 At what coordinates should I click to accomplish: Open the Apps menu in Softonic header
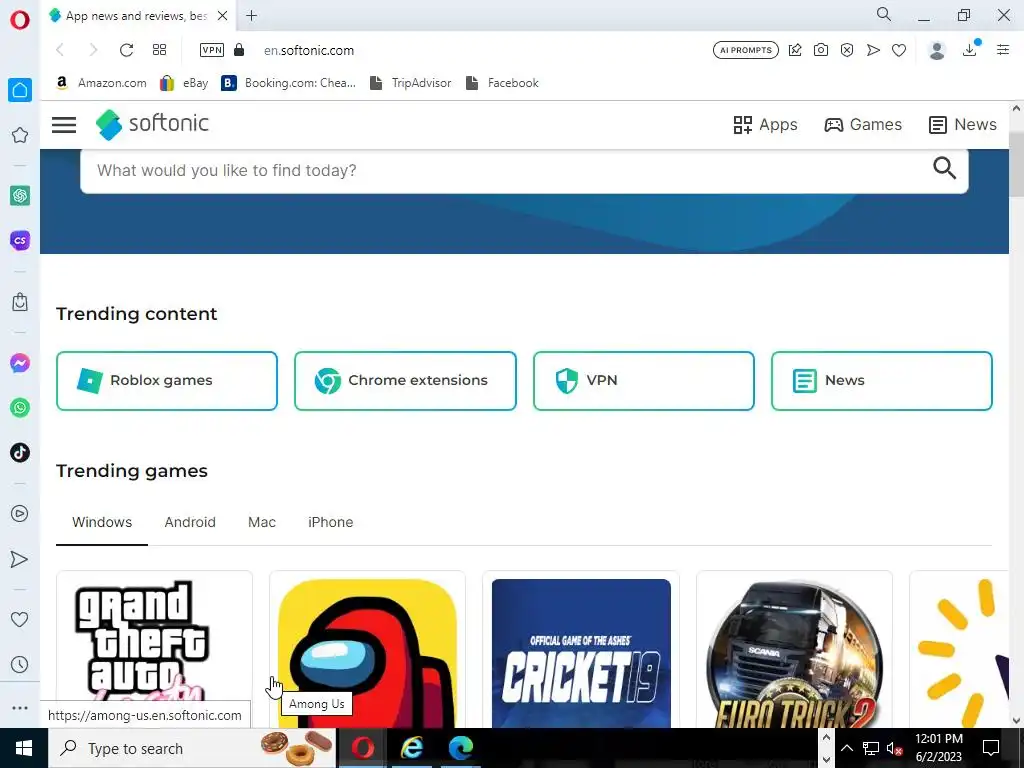(765, 125)
